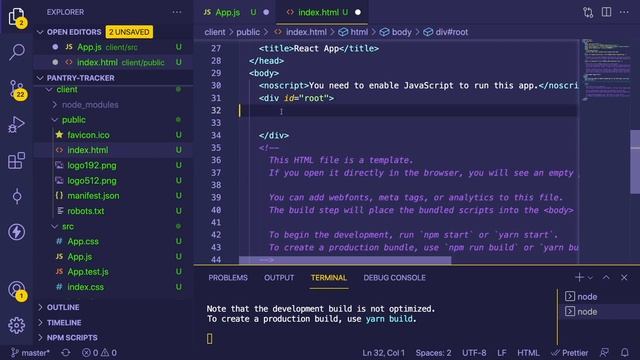Select the Terminal panel tab
Screen dimensions: 640x360
[x=329, y=278]
